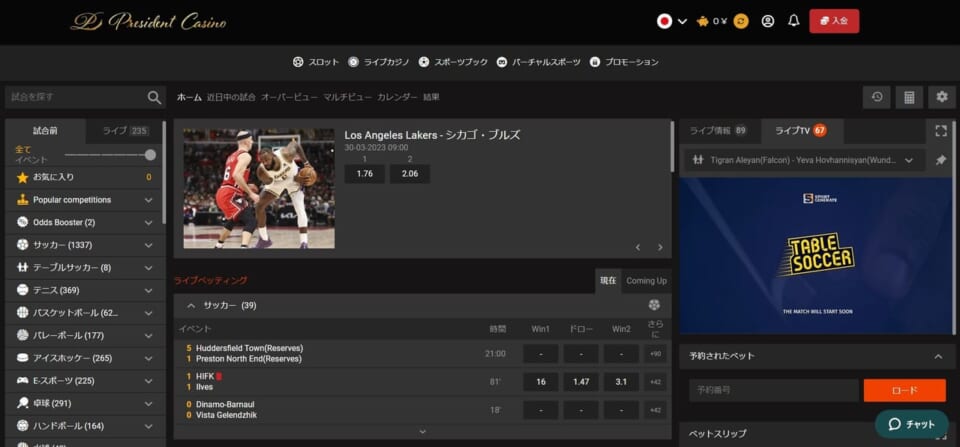960x447 pixels.
Task: Show next featured match arrow
Action: pos(660,247)
